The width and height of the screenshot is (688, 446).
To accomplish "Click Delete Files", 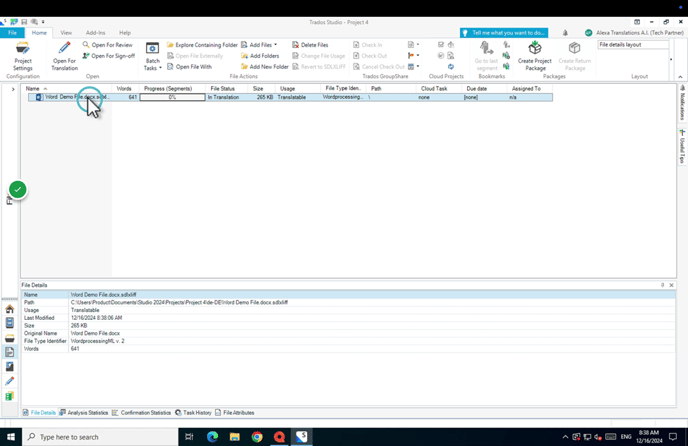I will point(310,45).
